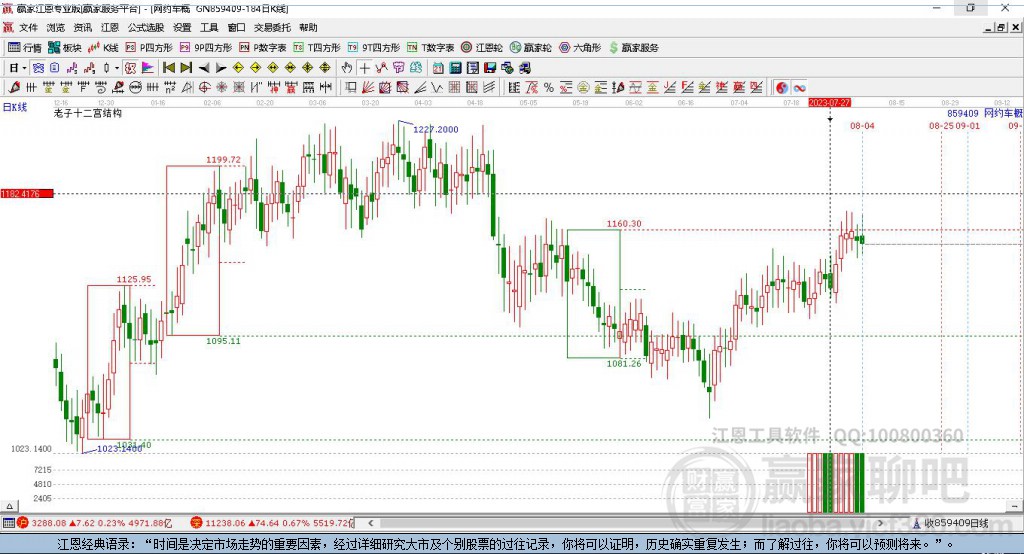Select the zigzag wave line tool
This screenshot has height=554, width=1024.
pos(436,88)
